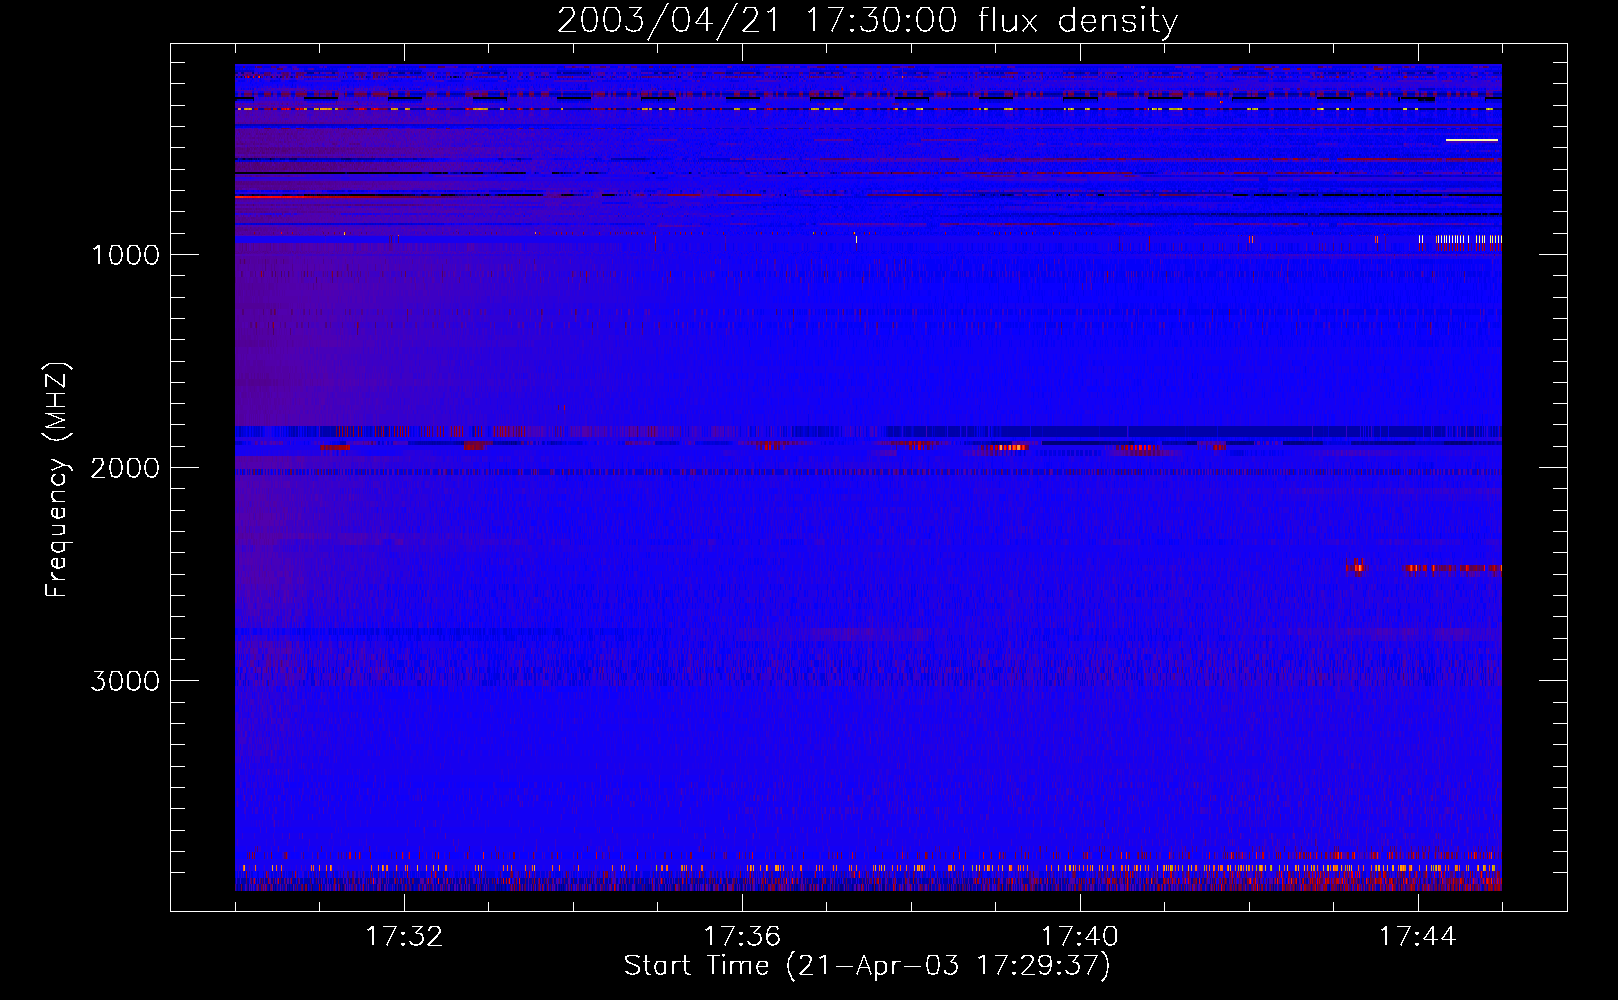Select the "Start Time (21-Apr-03 17:29:37)" x-axis label
1618x1000 pixels.
pos(867,966)
